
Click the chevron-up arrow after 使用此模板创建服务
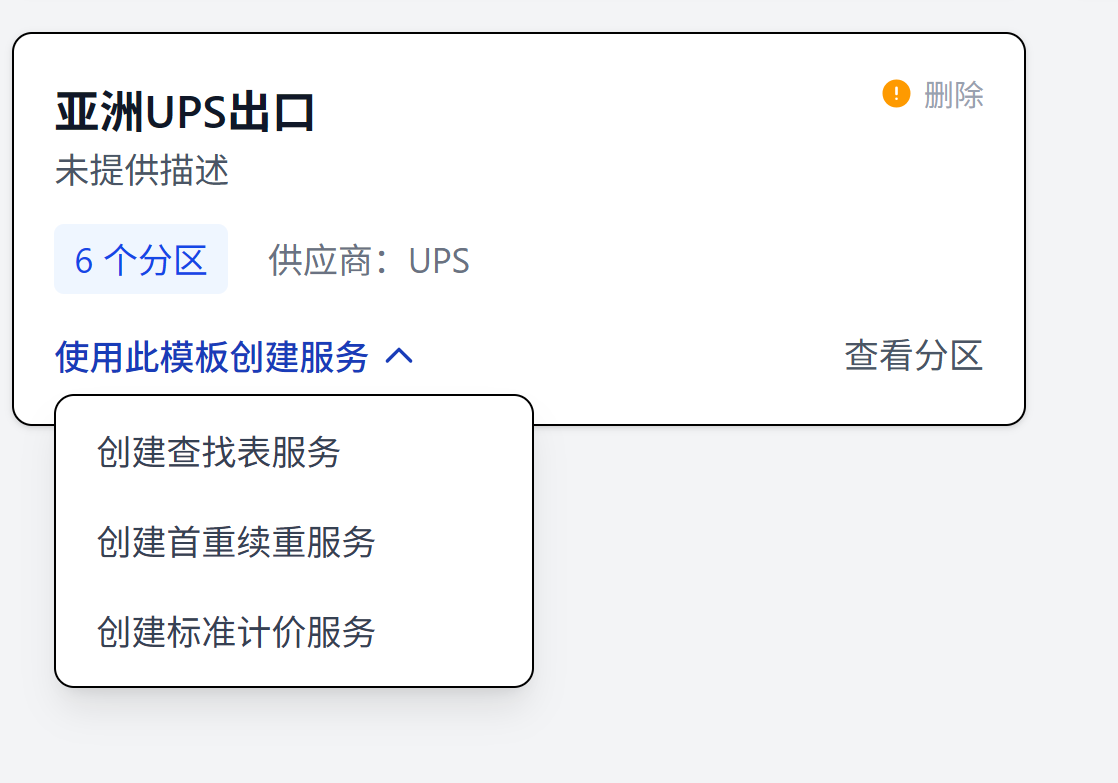pyautogui.click(x=399, y=356)
